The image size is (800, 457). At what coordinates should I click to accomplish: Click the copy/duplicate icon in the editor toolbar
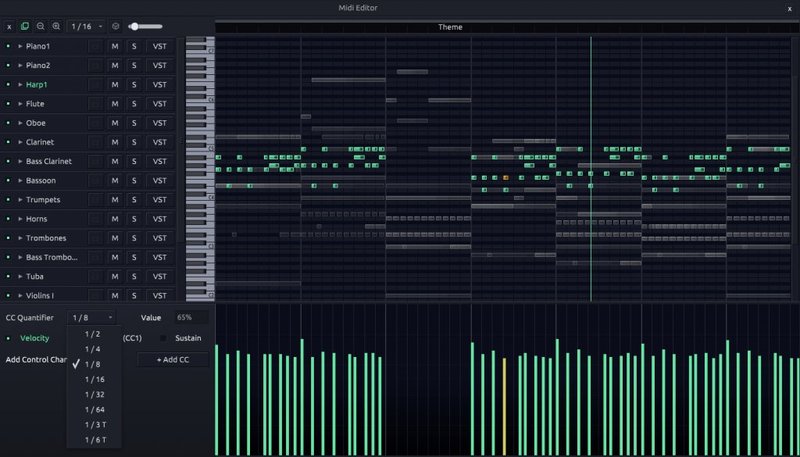point(25,26)
